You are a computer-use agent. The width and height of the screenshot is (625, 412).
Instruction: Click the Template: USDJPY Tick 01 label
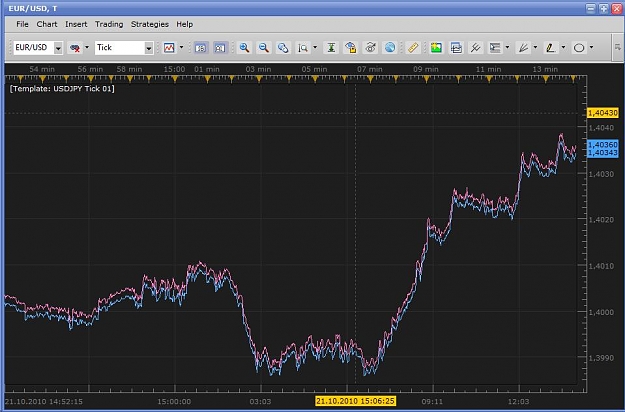[x=62, y=88]
